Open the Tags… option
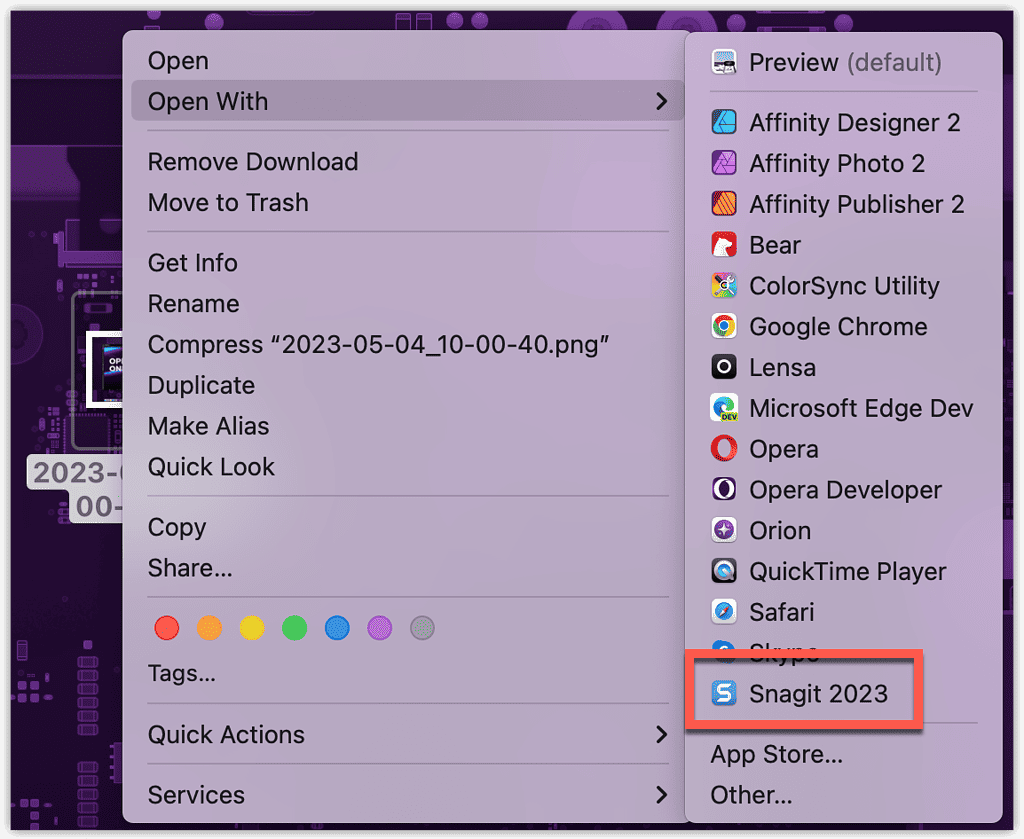Viewport: 1024px width, 839px height. pyautogui.click(x=408, y=673)
